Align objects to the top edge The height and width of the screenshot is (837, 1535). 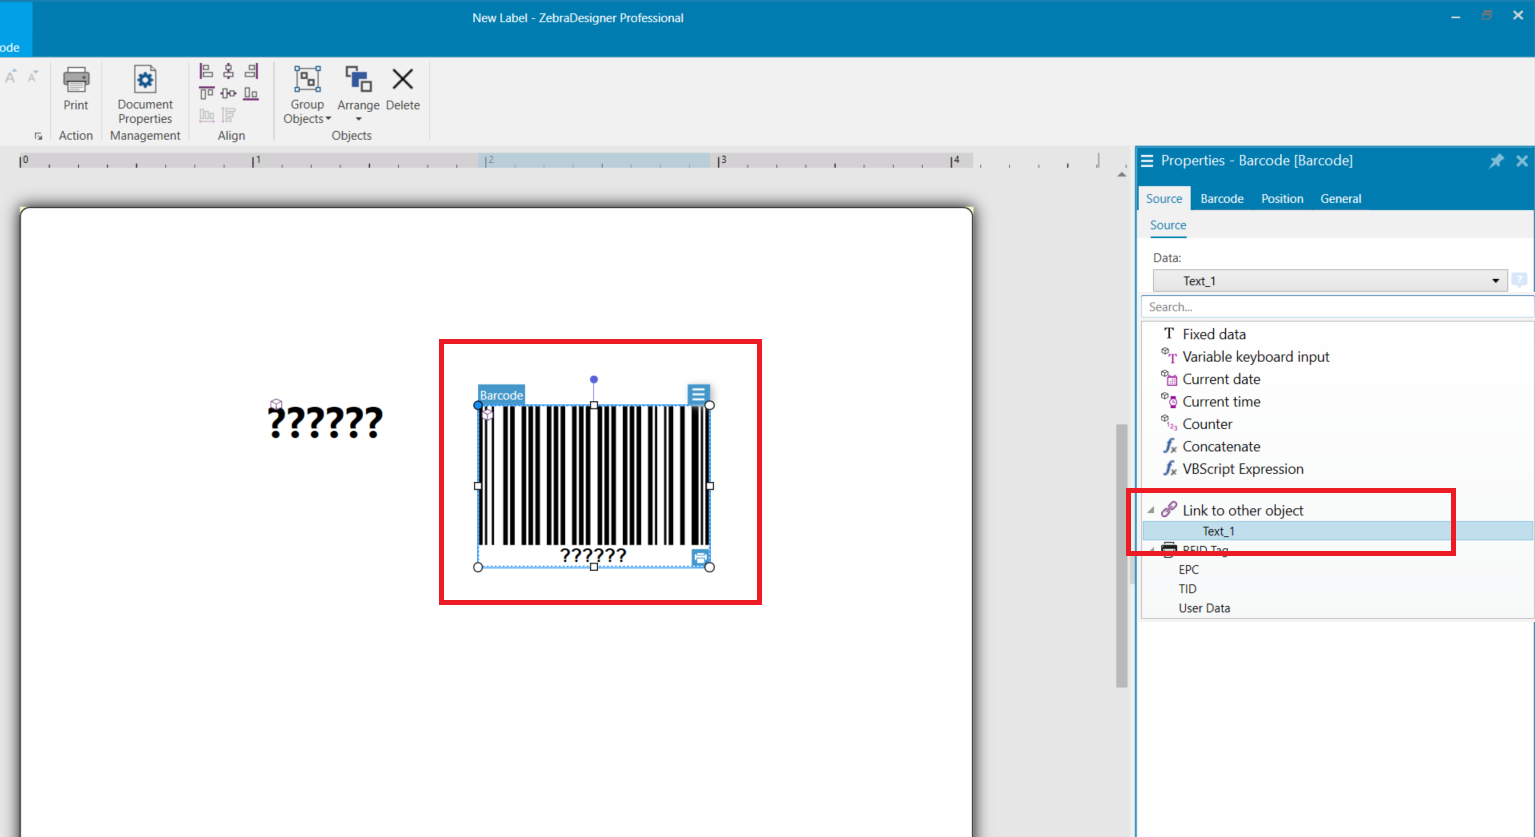(x=206, y=94)
